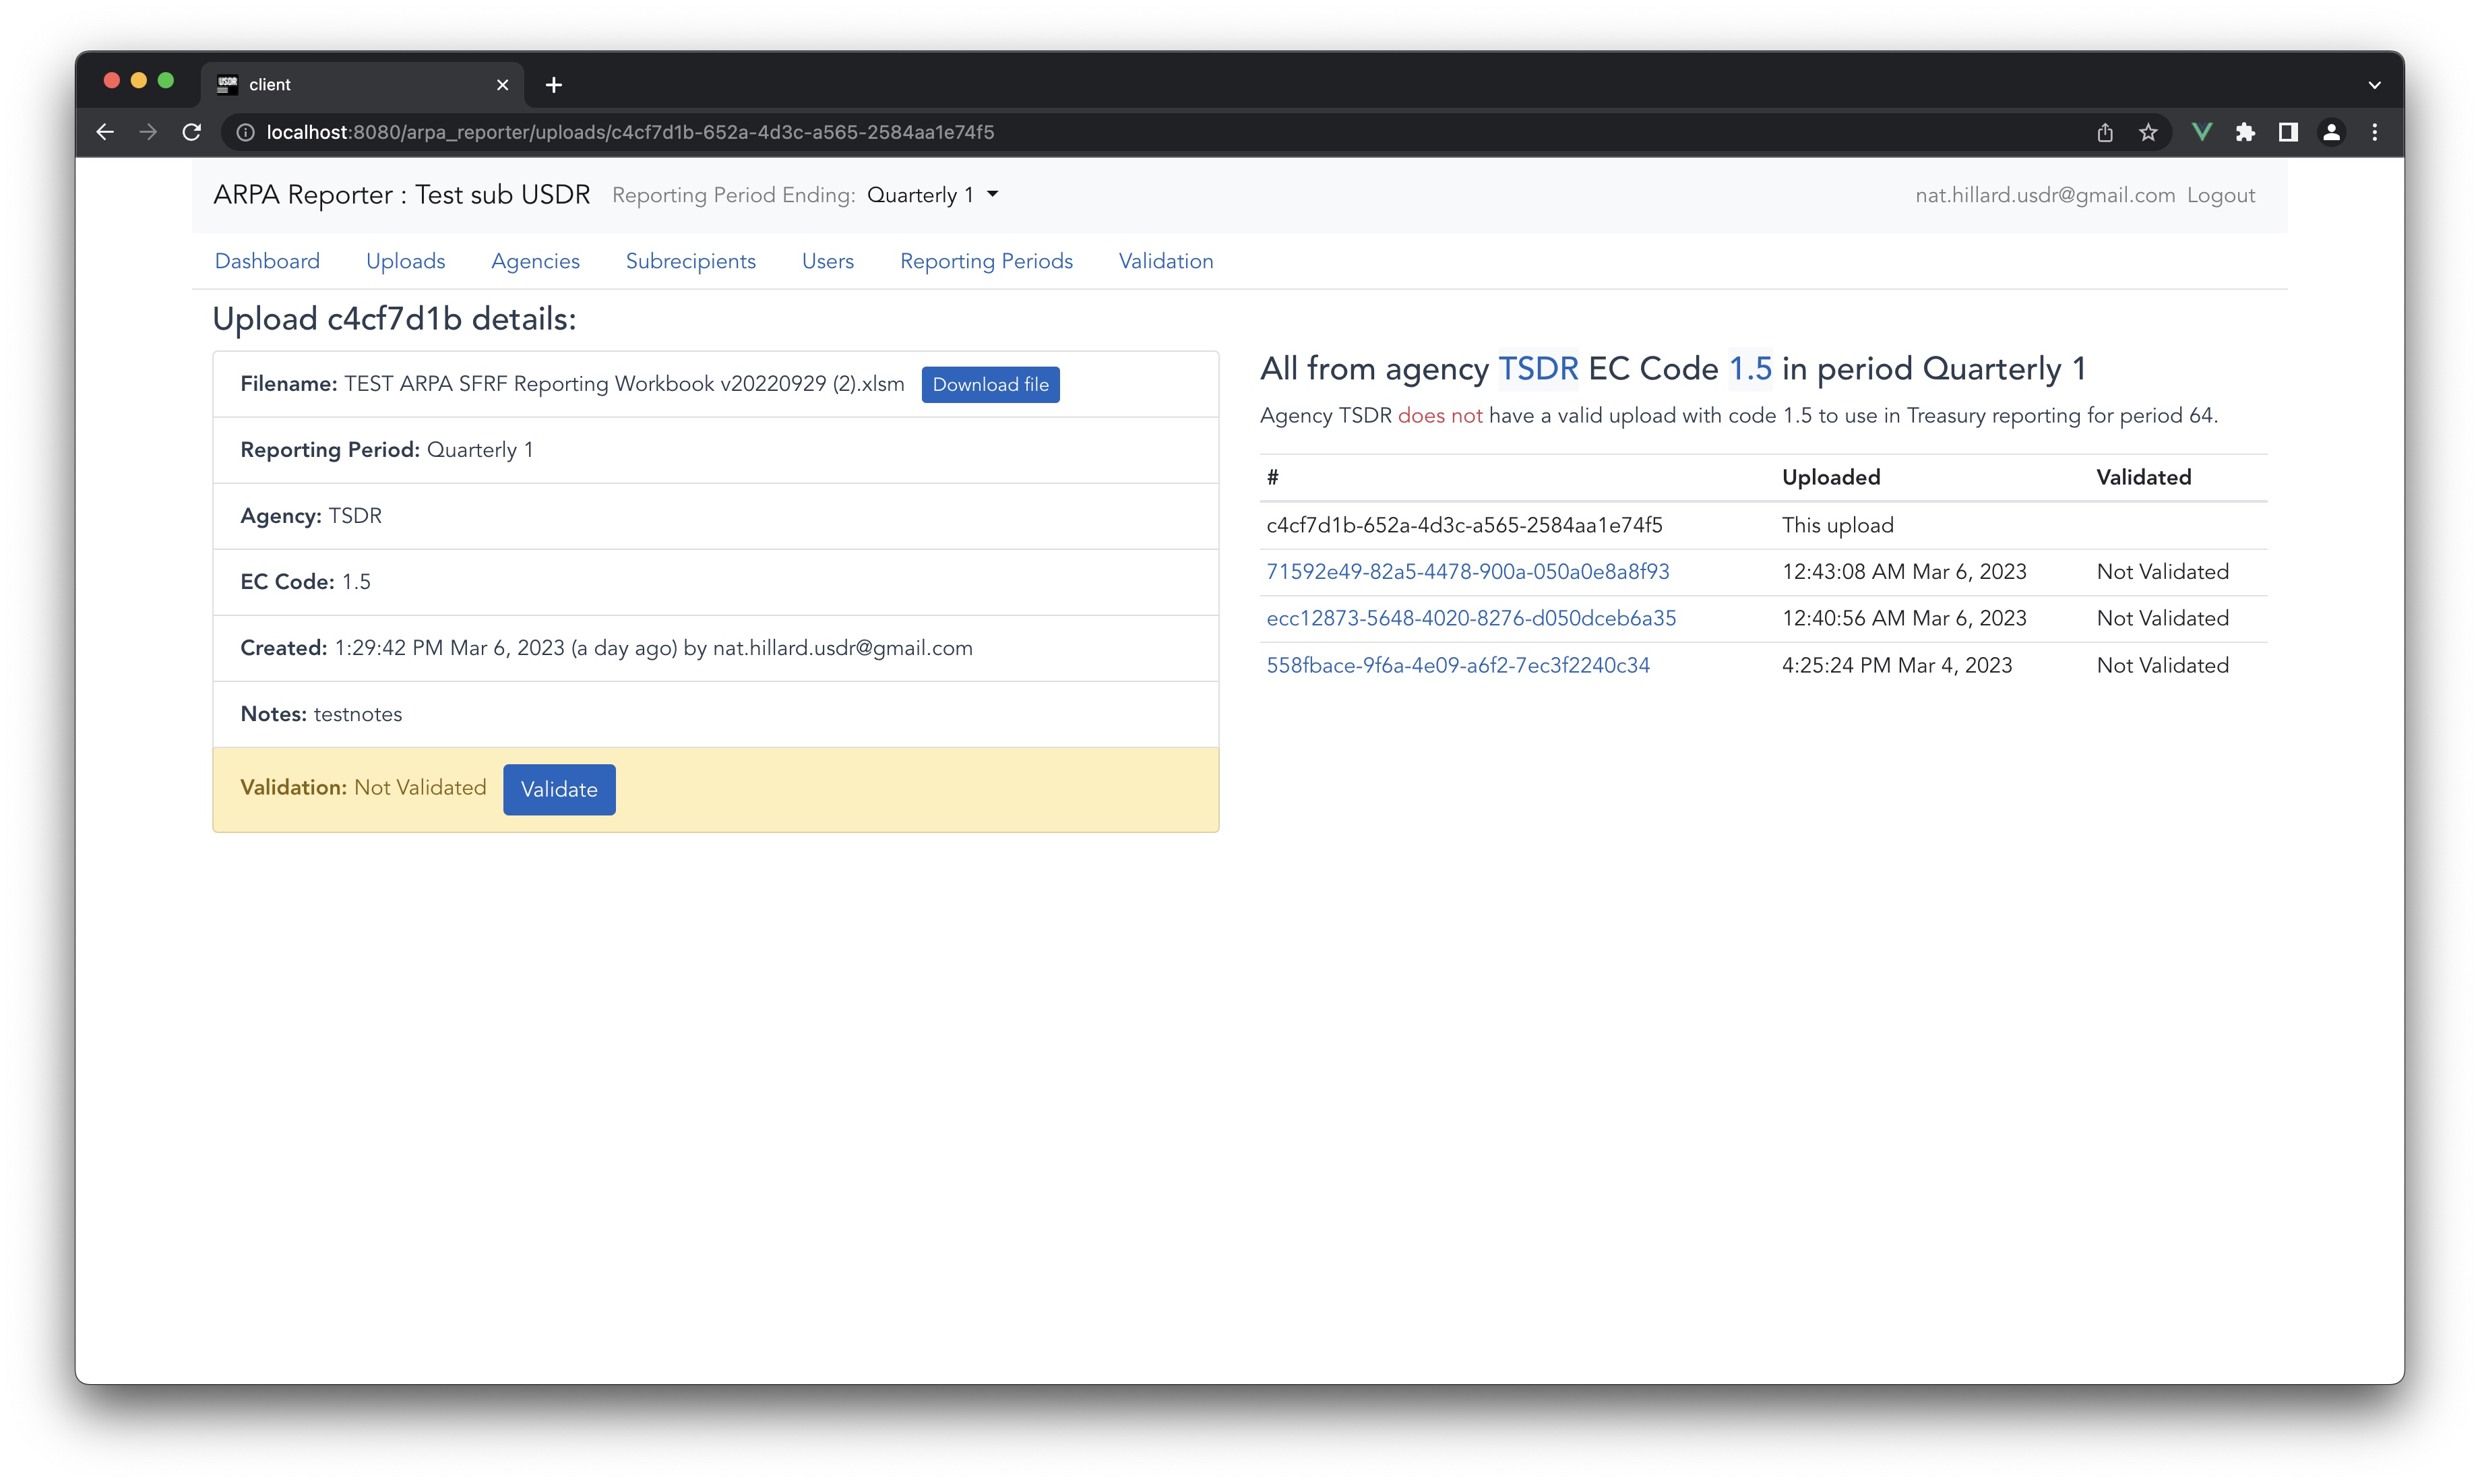Bookmark the page with the star icon
The width and height of the screenshot is (2480, 1484).
point(2148,131)
